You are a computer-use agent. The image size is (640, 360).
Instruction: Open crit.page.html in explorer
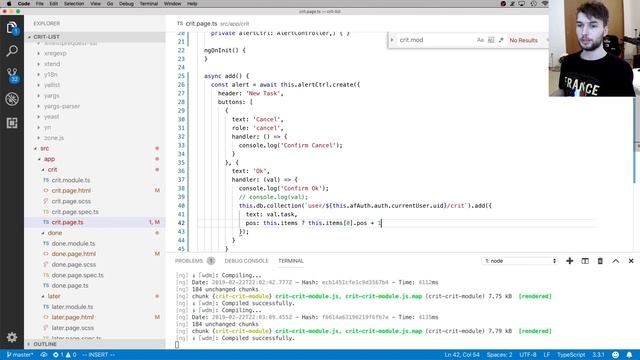(x=71, y=191)
